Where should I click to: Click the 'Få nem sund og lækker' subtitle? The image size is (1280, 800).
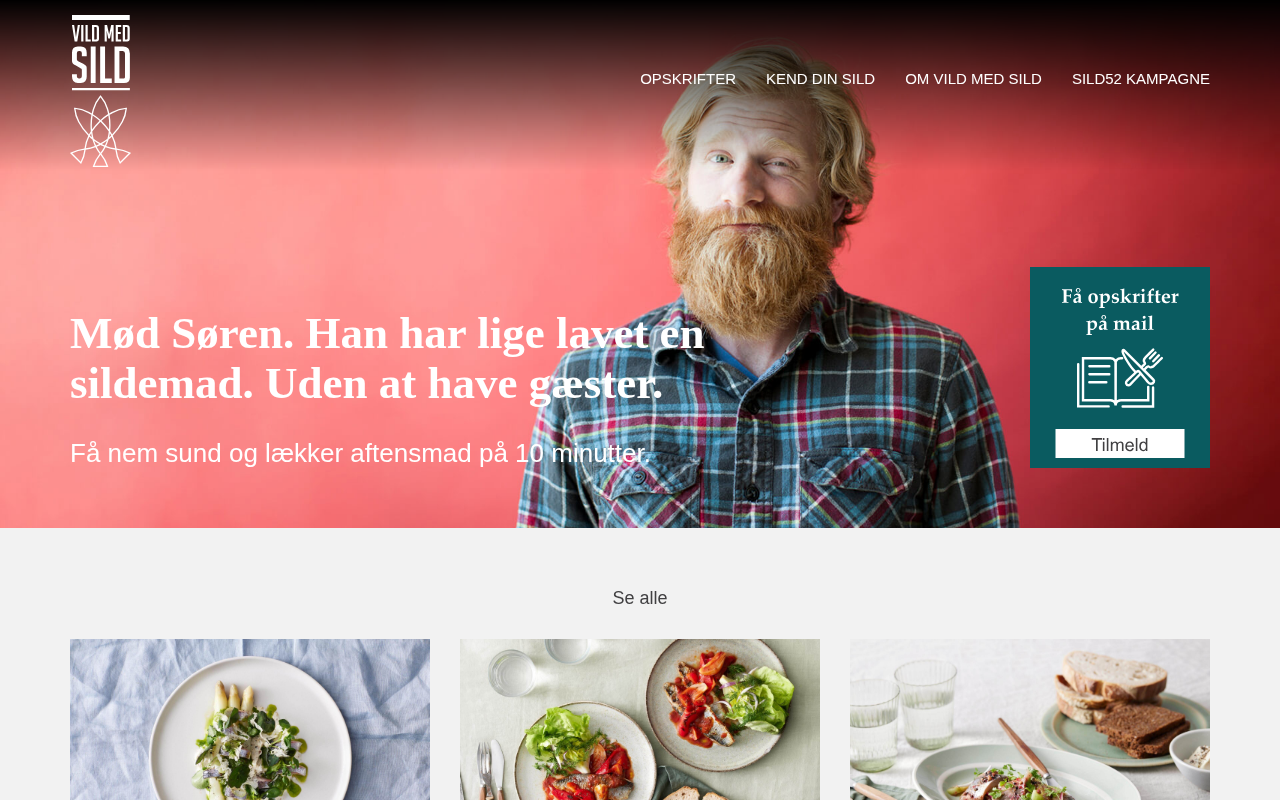[x=360, y=453]
